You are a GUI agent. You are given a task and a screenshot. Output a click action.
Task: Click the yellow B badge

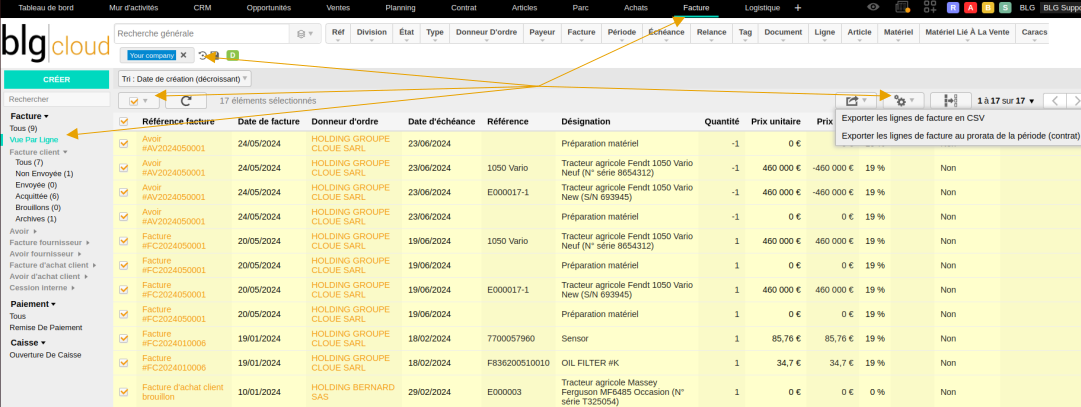click(988, 8)
